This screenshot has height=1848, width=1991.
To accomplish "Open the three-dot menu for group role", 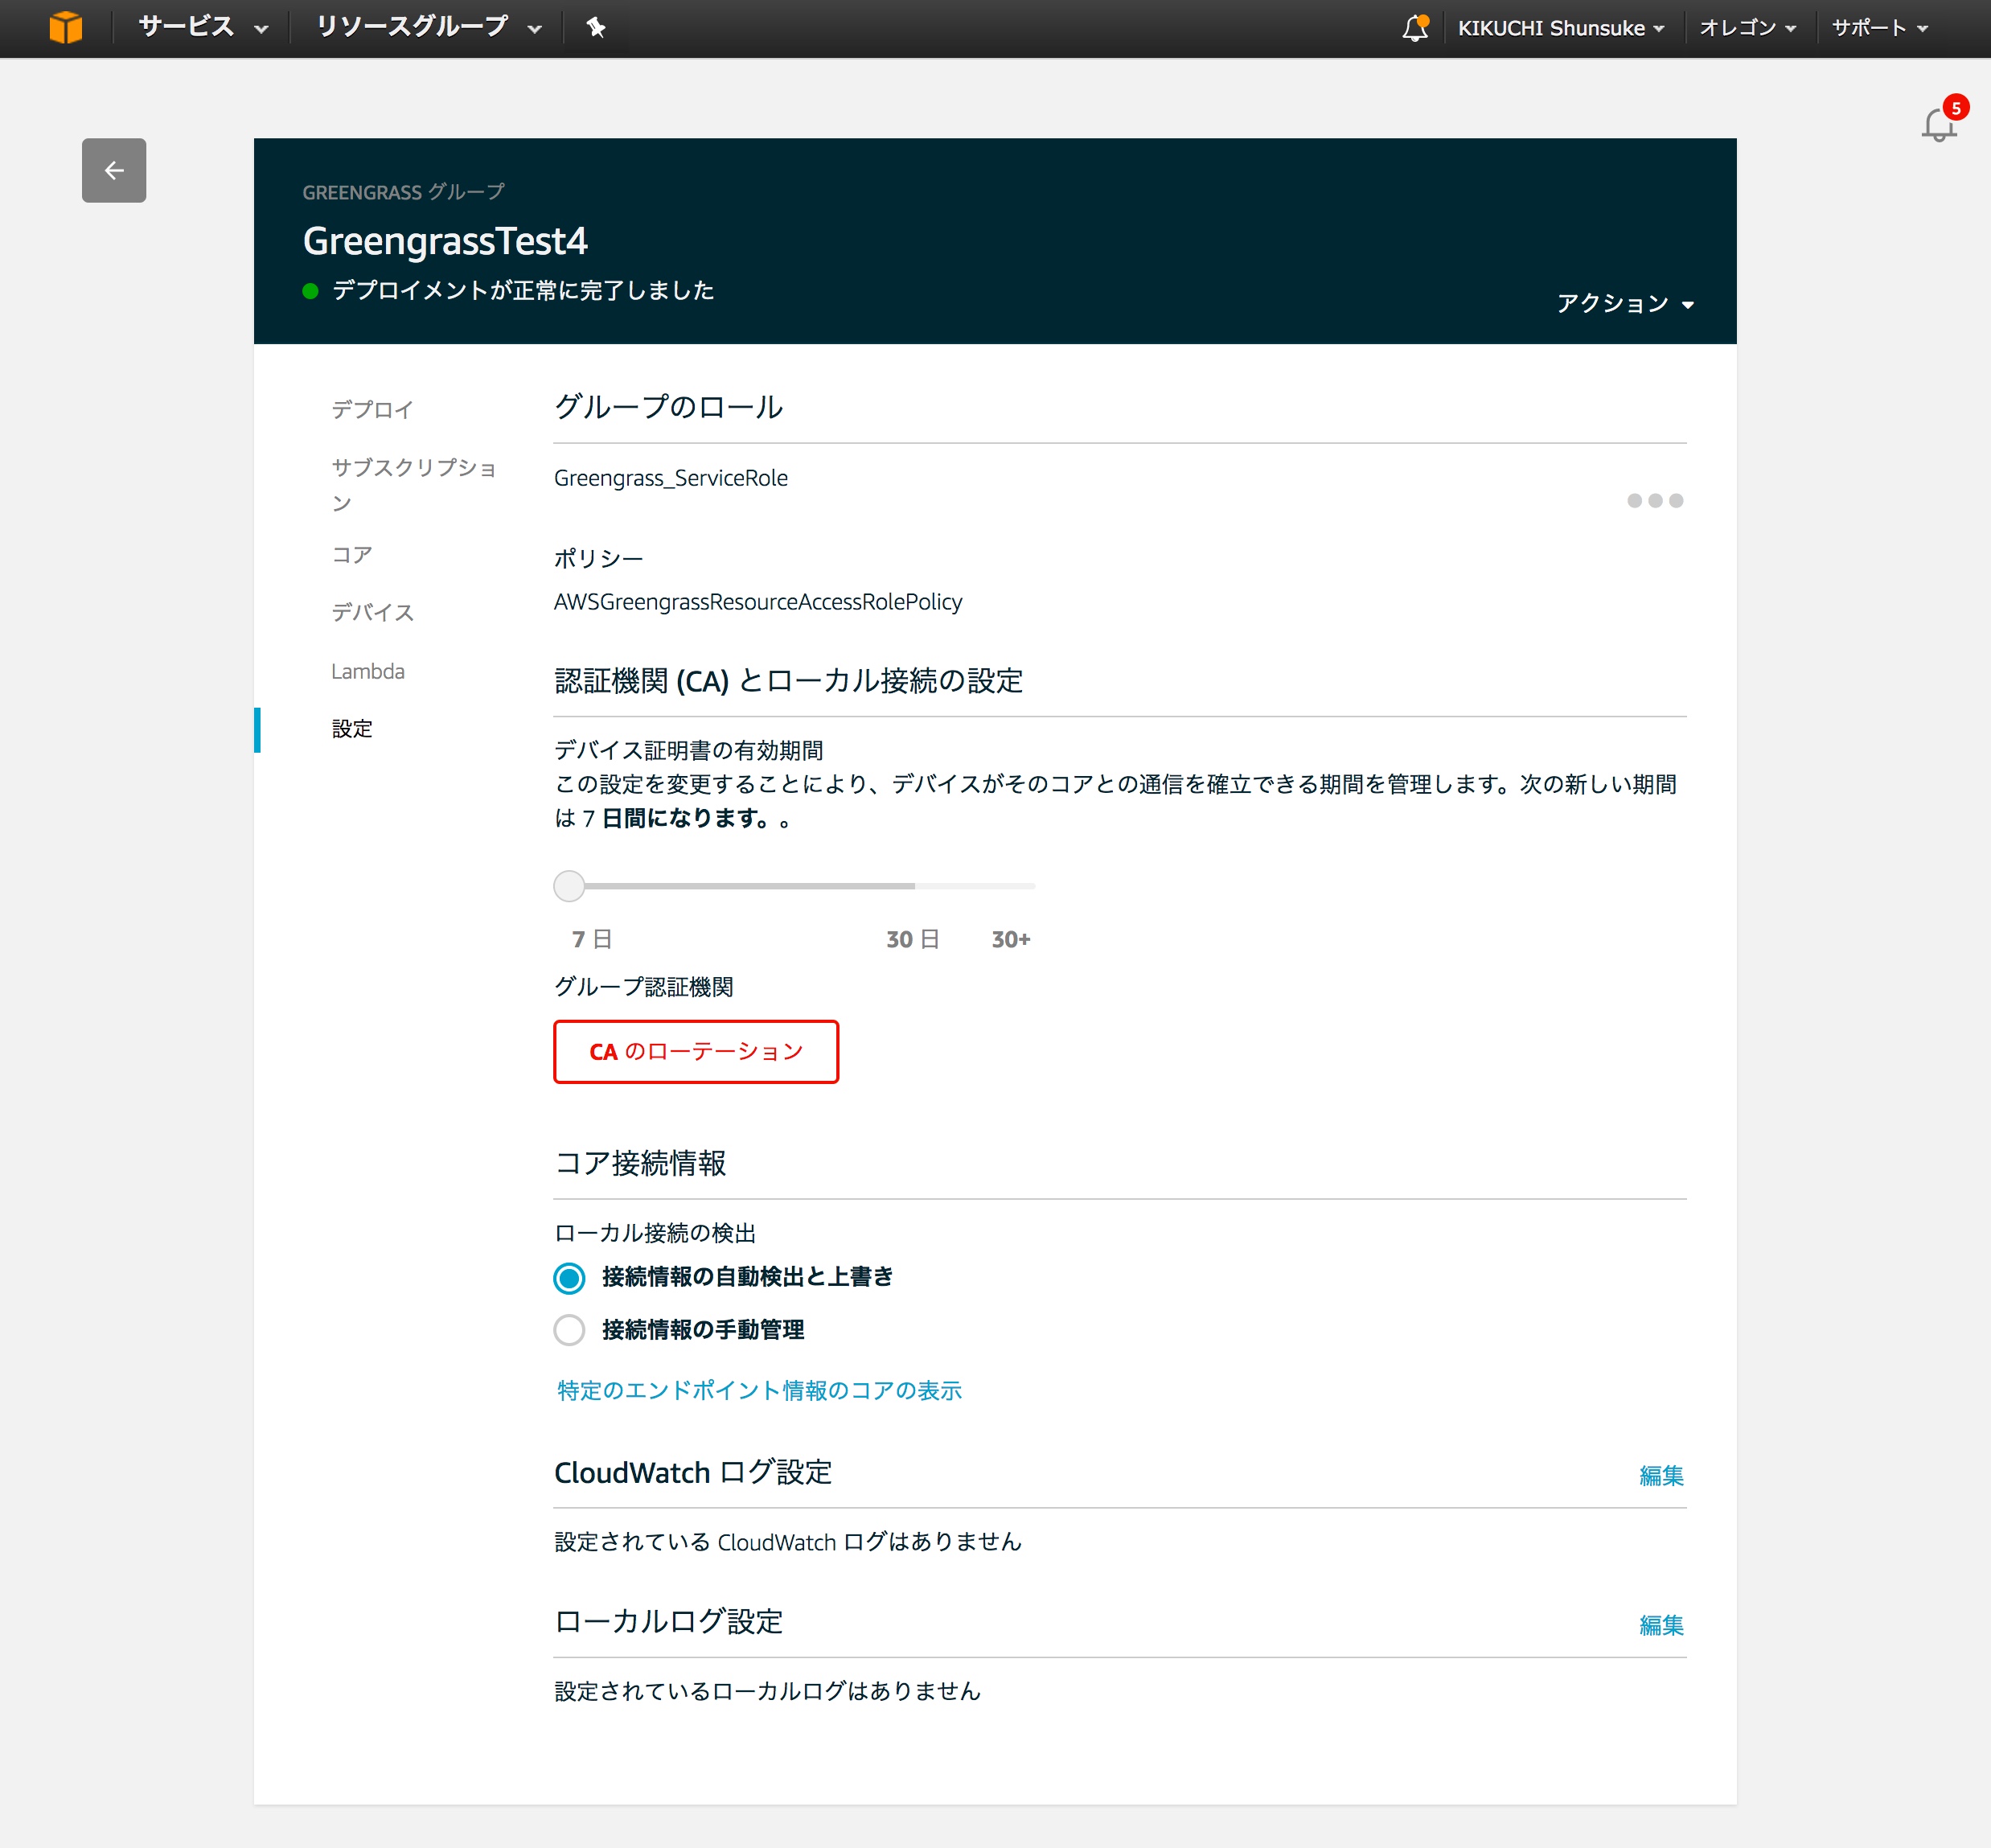I will [1655, 500].
